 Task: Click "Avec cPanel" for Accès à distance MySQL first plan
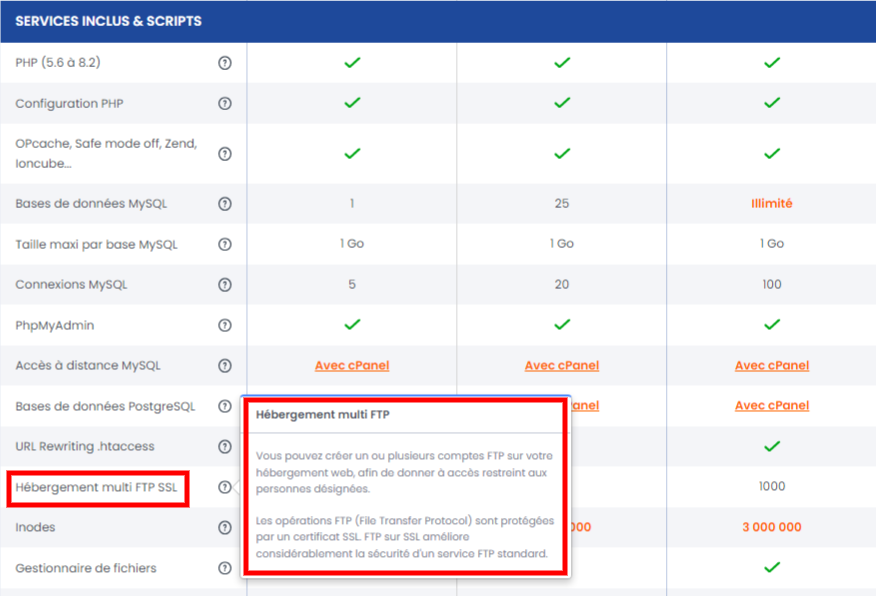click(x=351, y=365)
